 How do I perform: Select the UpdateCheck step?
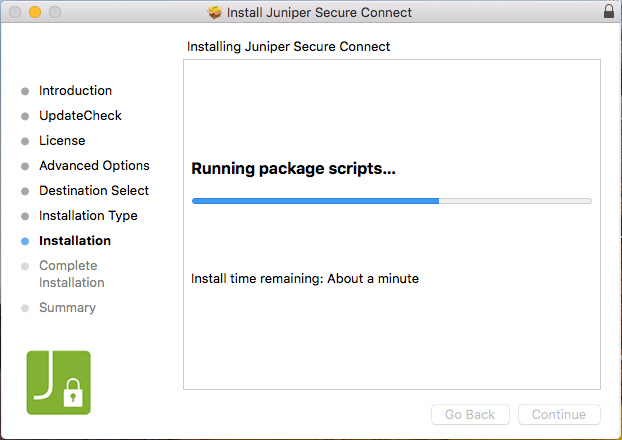click(x=80, y=116)
